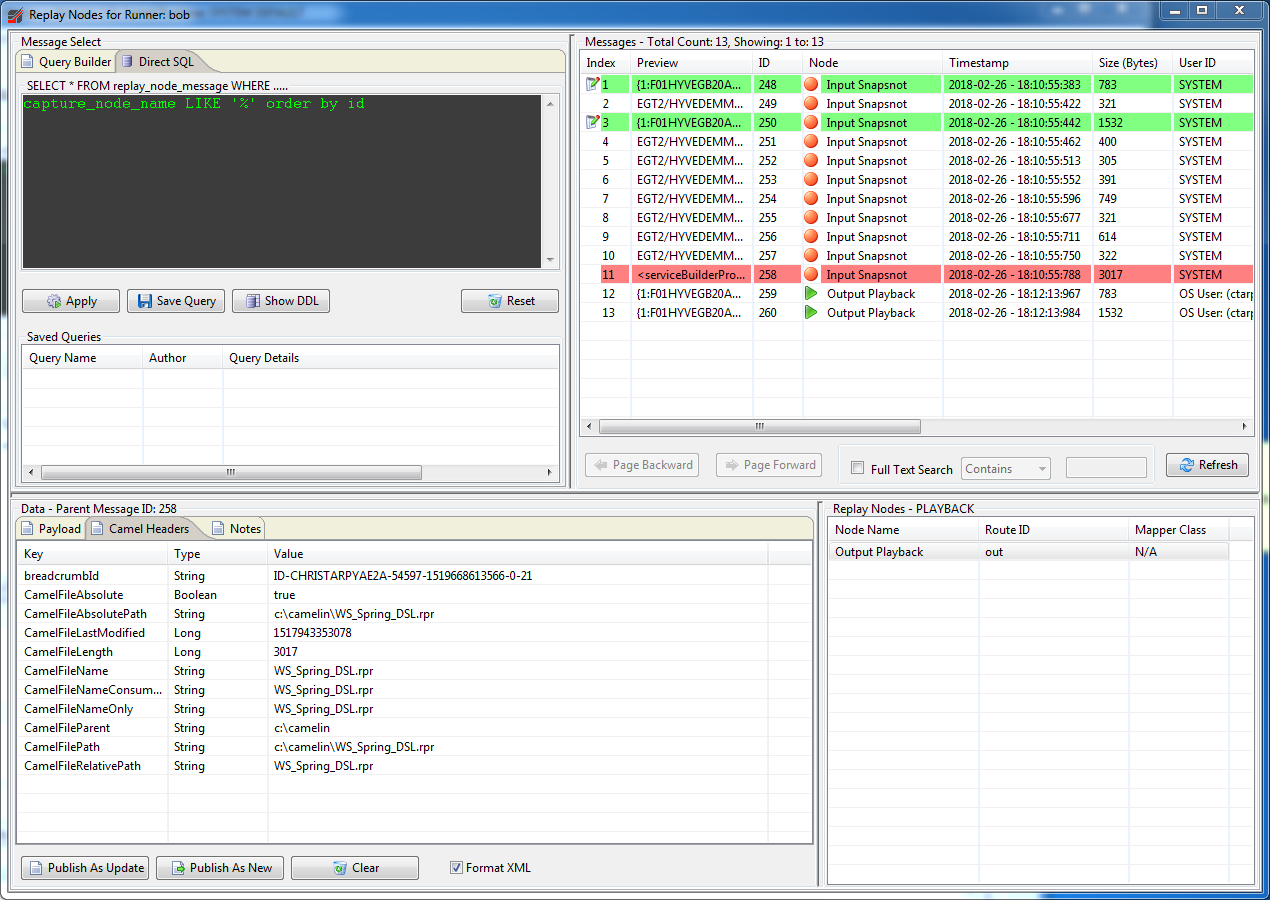Screen dimensions: 1270x900
Task: Click the red Input Snapshot icon for ID 258
Action: click(811, 275)
